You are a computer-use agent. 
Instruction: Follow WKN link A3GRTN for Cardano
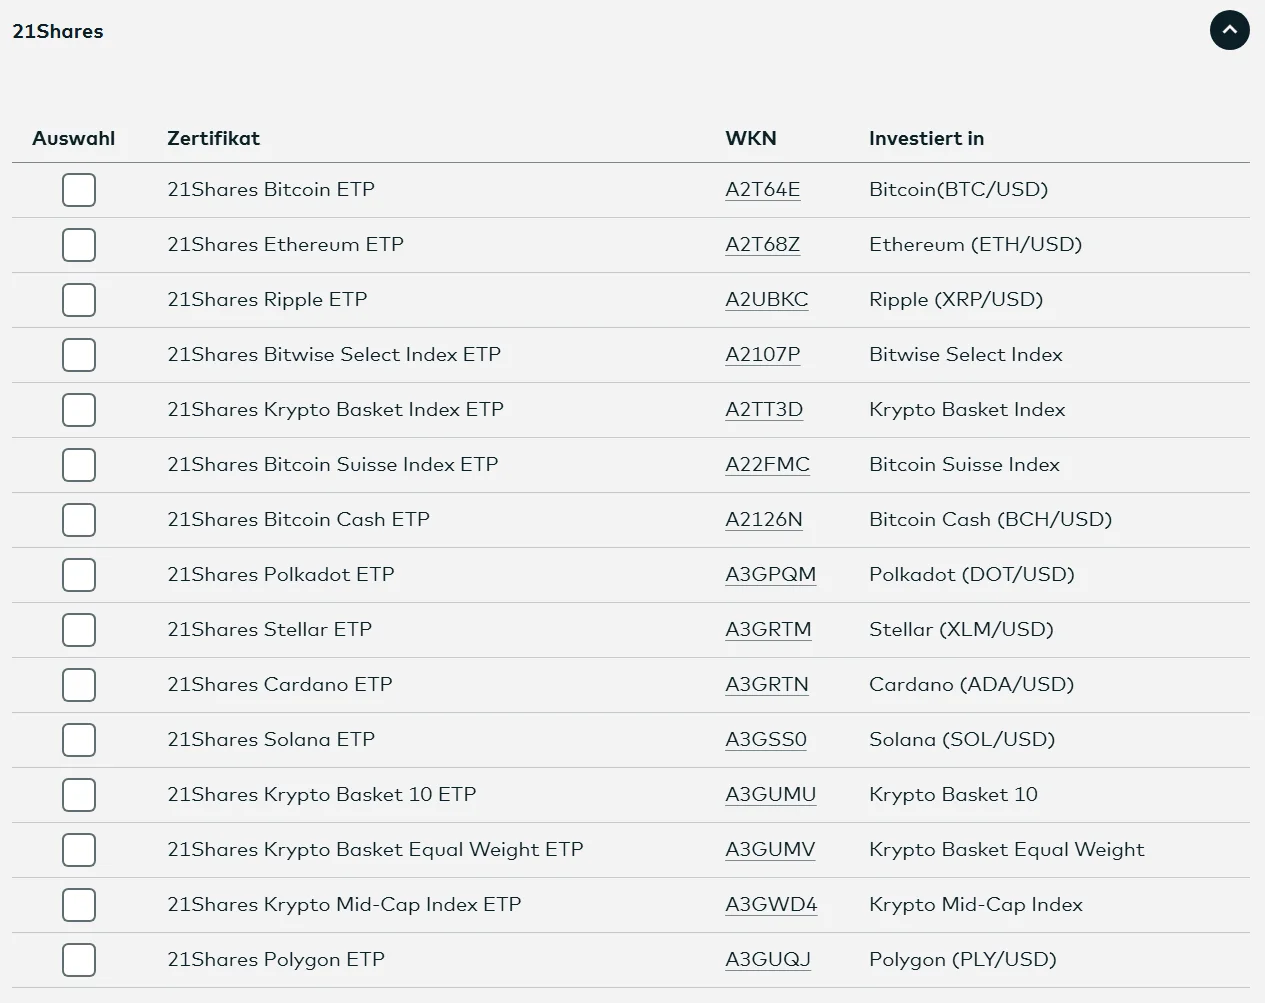click(766, 685)
